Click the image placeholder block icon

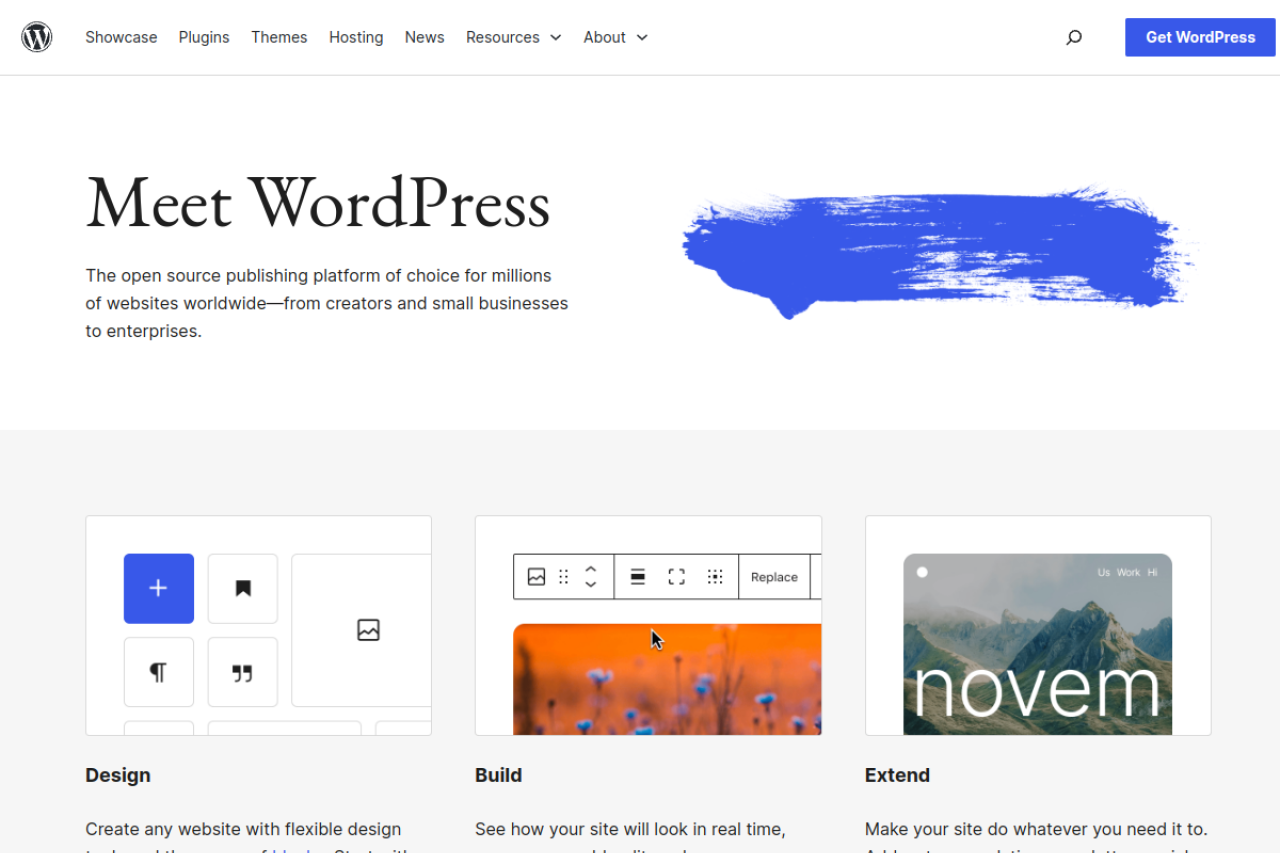[368, 630]
